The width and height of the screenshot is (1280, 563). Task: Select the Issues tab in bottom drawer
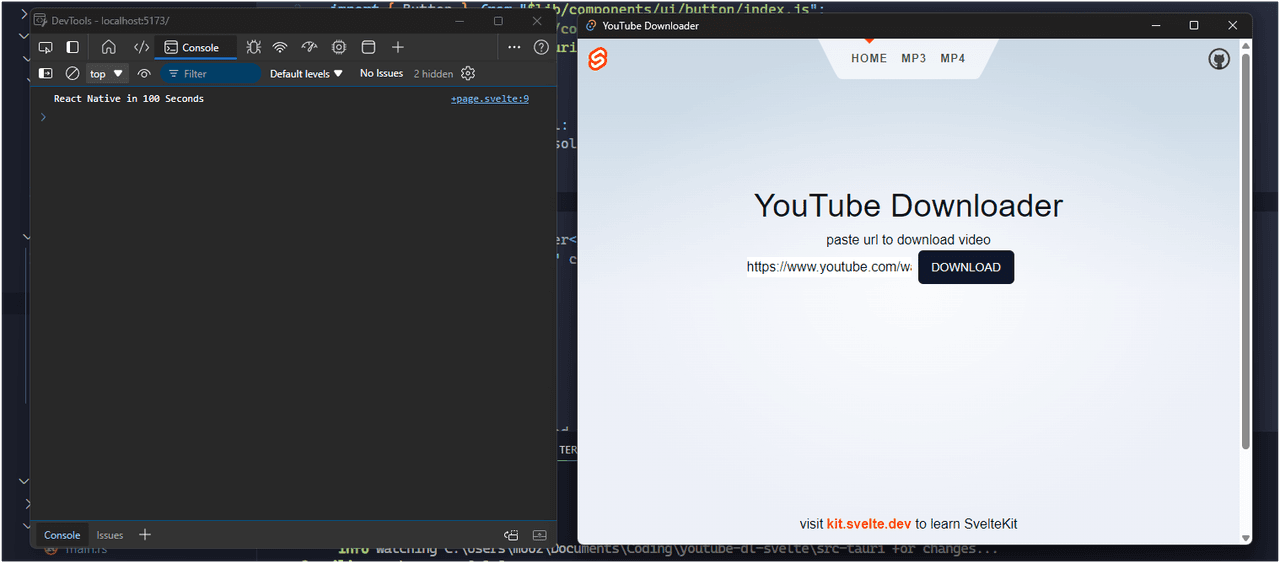pos(110,535)
